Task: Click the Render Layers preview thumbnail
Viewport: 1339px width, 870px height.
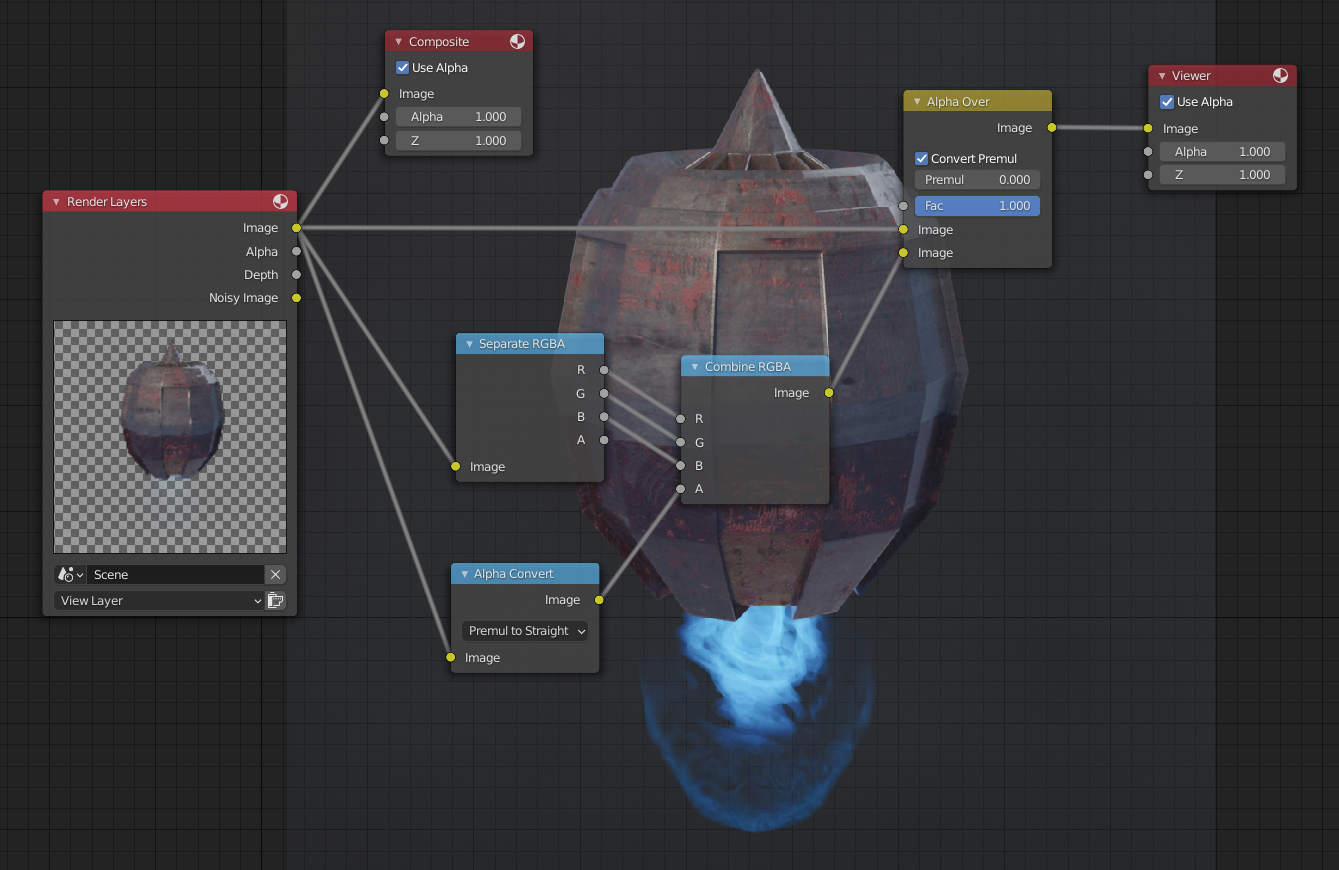Action: click(x=170, y=437)
